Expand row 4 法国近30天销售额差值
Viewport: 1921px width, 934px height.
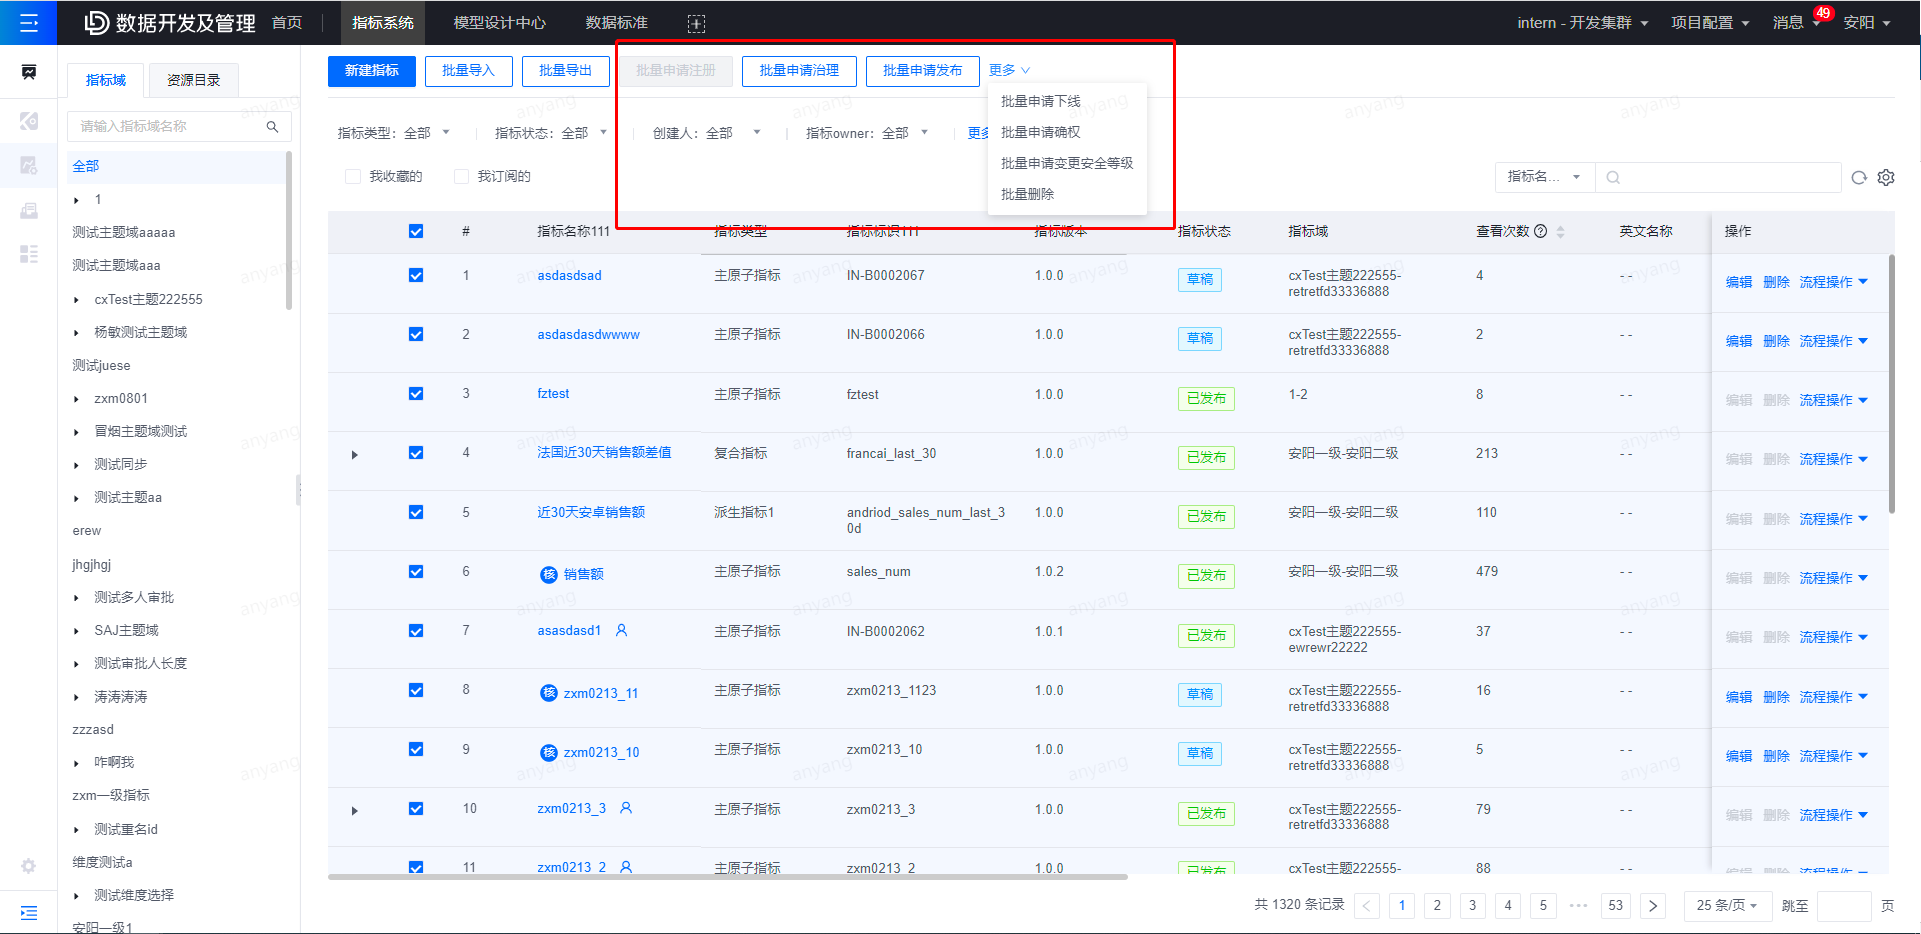click(x=355, y=453)
